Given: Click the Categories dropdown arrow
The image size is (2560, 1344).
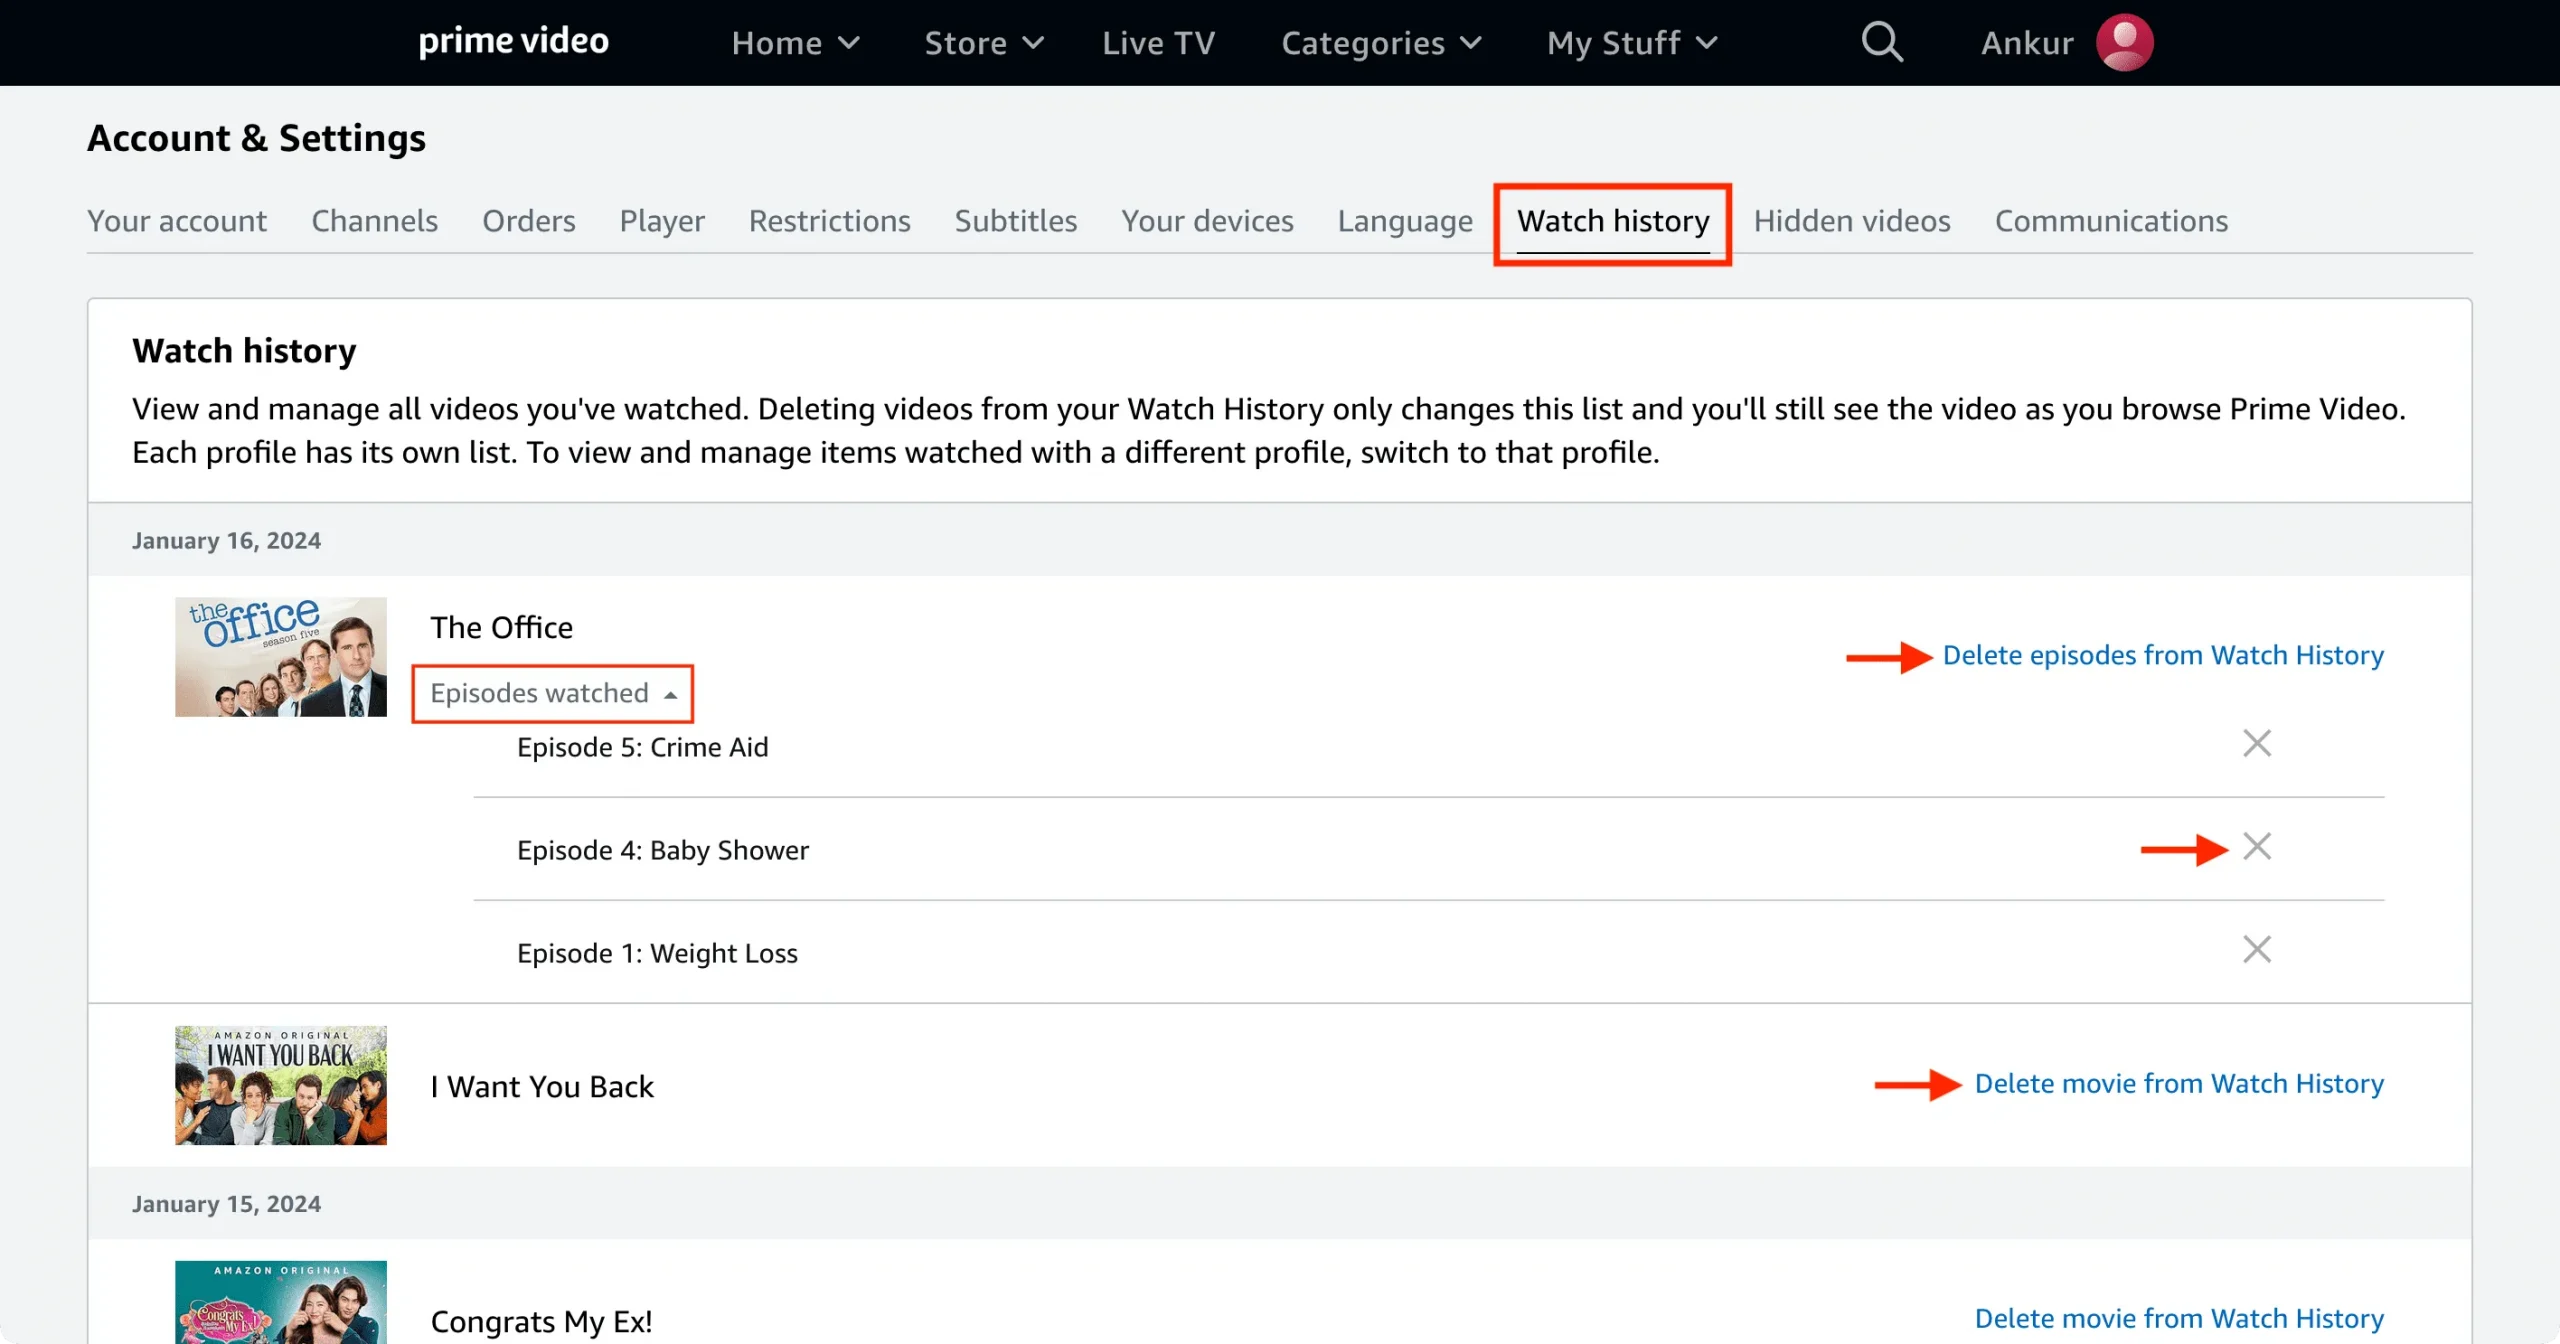Looking at the screenshot, I should (x=1470, y=44).
